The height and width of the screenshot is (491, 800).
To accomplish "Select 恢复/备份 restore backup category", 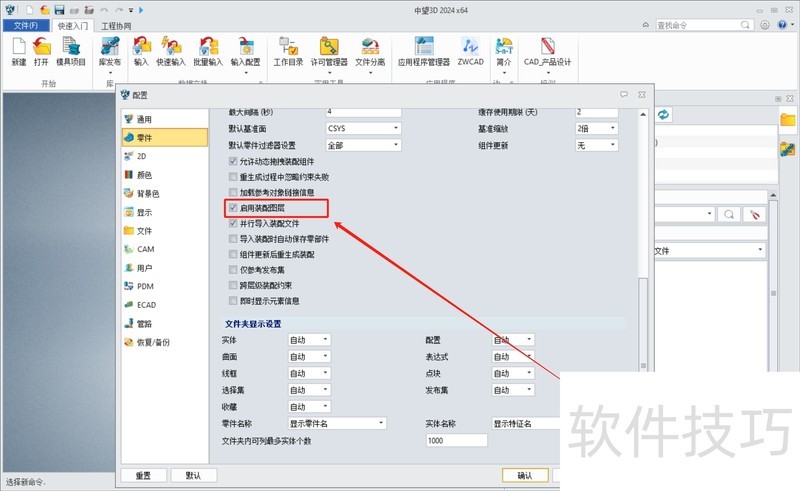I will pyautogui.click(x=165, y=342).
